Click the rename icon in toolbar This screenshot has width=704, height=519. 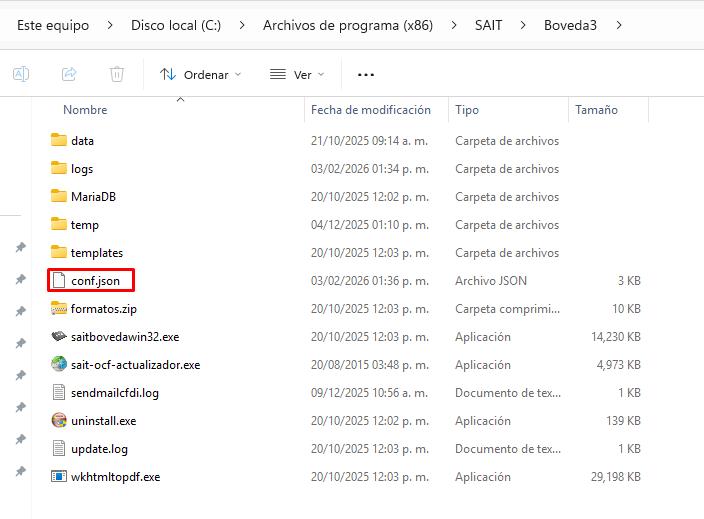click(x=21, y=74)
